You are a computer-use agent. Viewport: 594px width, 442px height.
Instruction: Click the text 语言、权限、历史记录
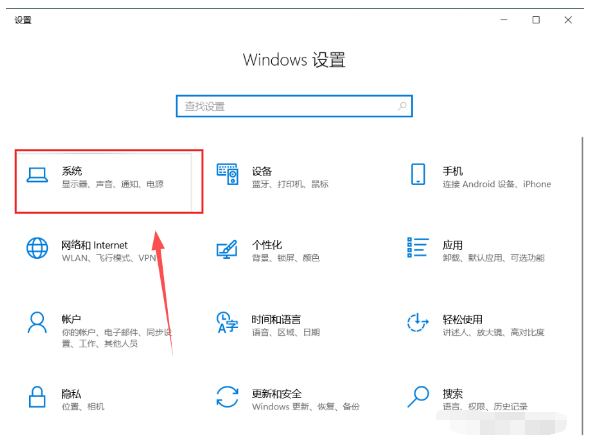click(x=485, y=406)
